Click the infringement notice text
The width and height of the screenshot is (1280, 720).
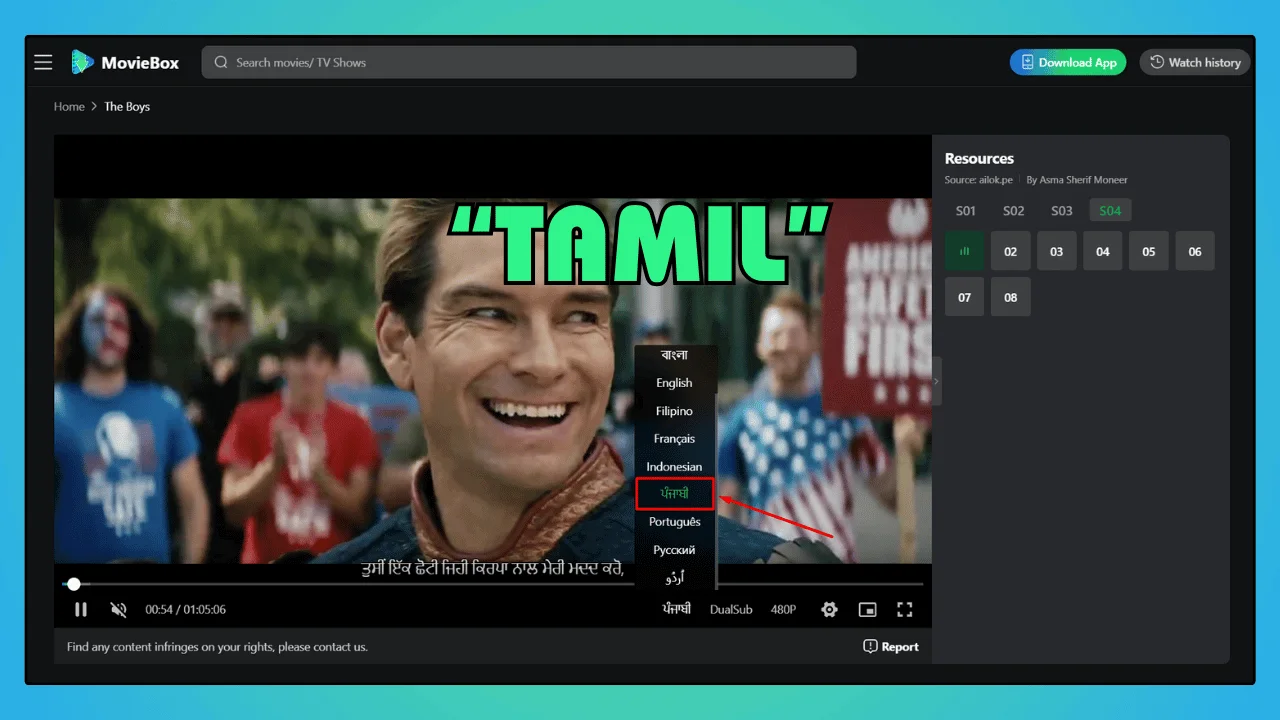[217, 647]
